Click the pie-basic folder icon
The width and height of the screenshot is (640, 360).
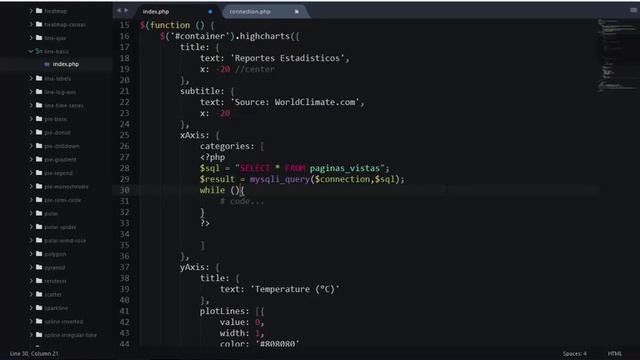pos(39,119)
